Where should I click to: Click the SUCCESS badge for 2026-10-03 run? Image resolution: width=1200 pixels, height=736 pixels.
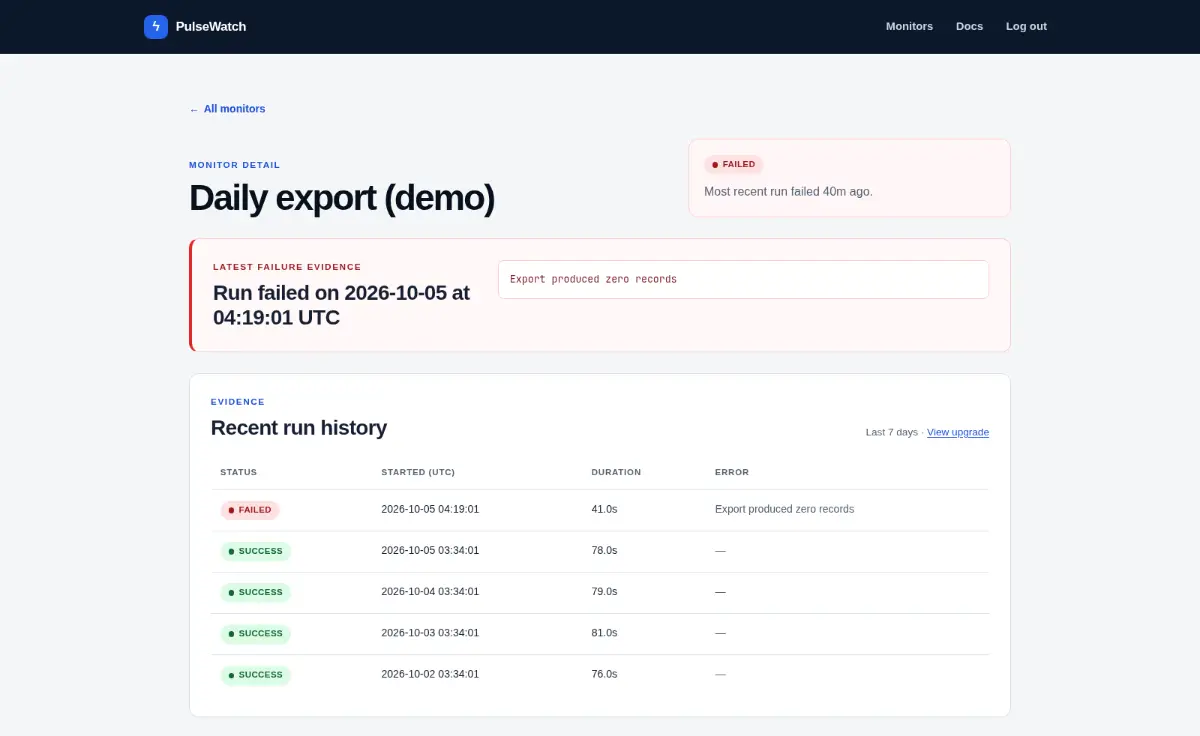coord(255,633)
